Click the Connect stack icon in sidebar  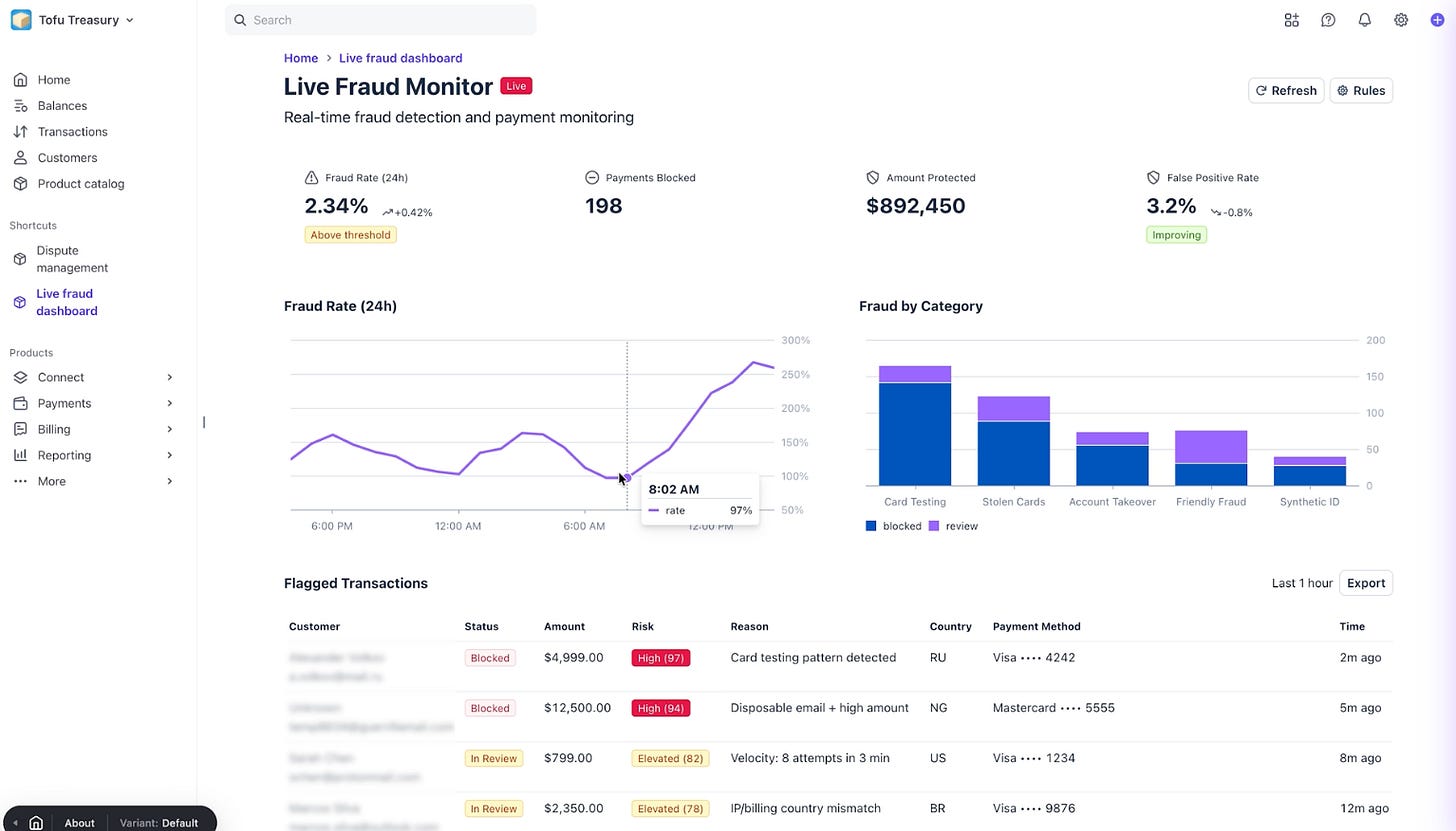(20, 377)
